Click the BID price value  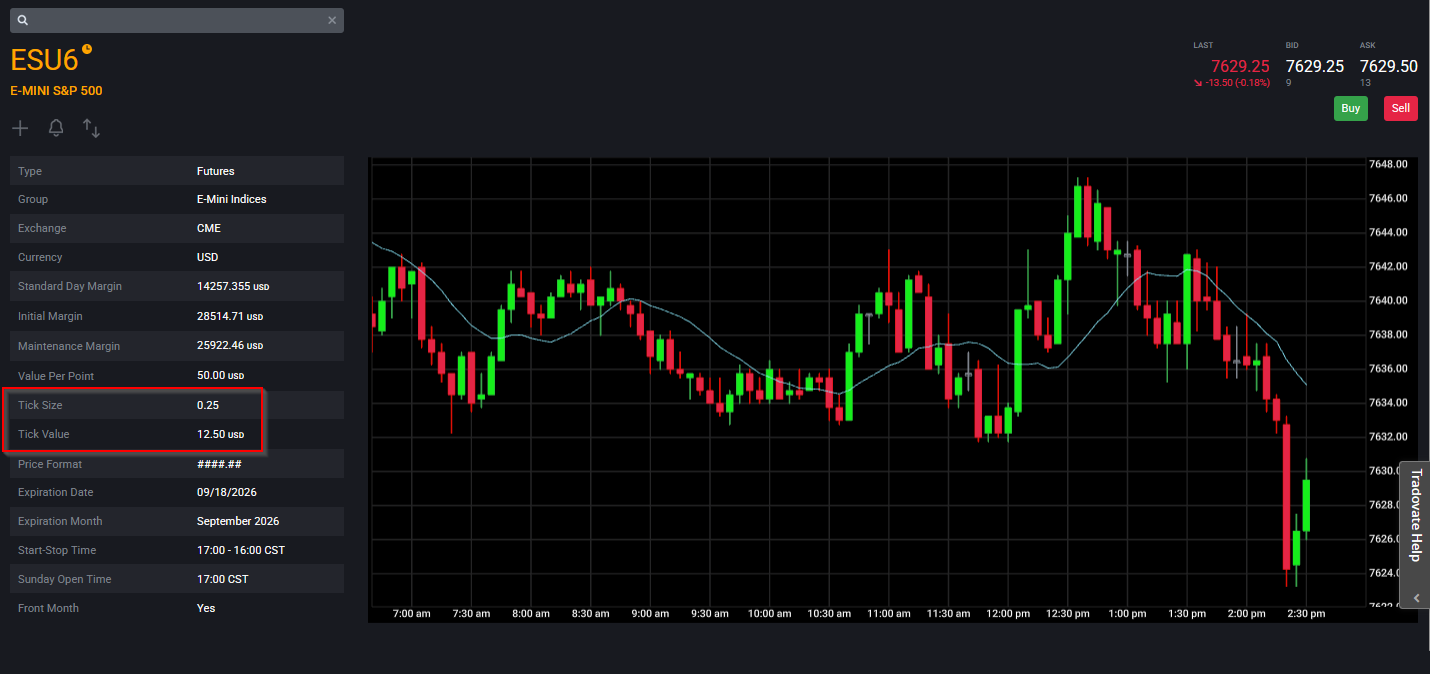click(x=1315, y=66)
